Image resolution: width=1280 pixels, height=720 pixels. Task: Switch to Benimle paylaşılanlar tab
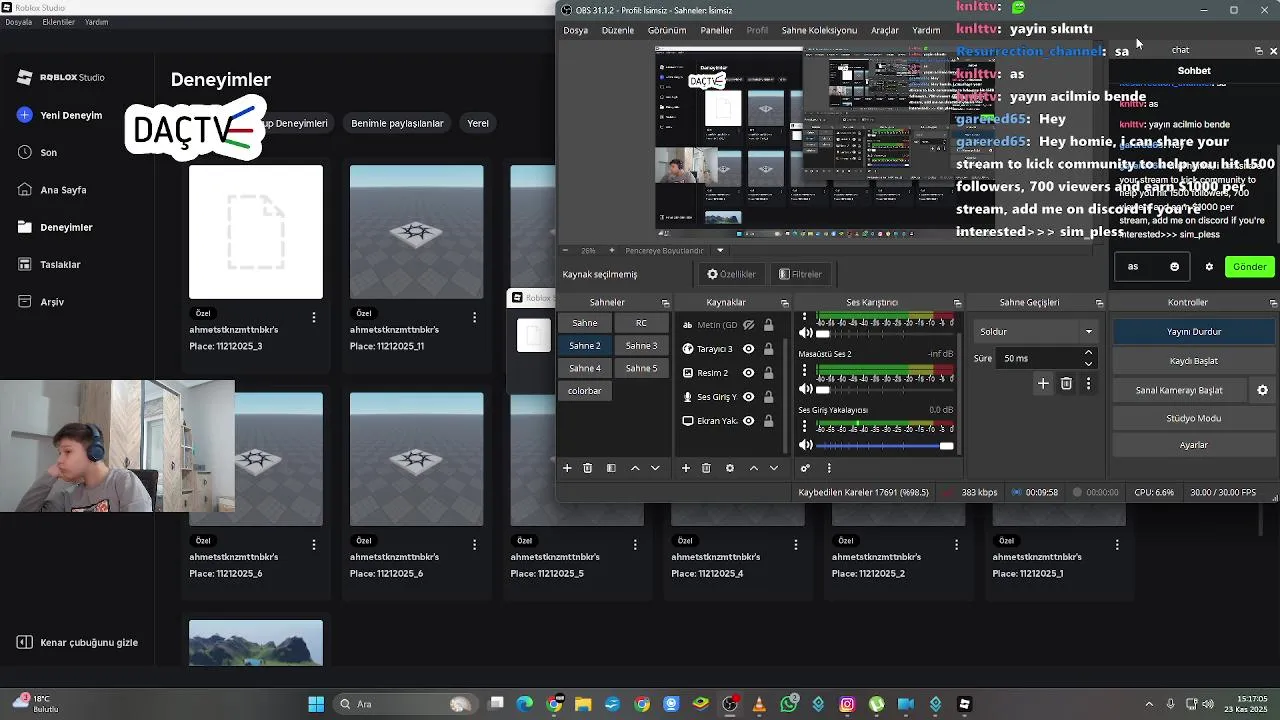click(x=397, y=123)
